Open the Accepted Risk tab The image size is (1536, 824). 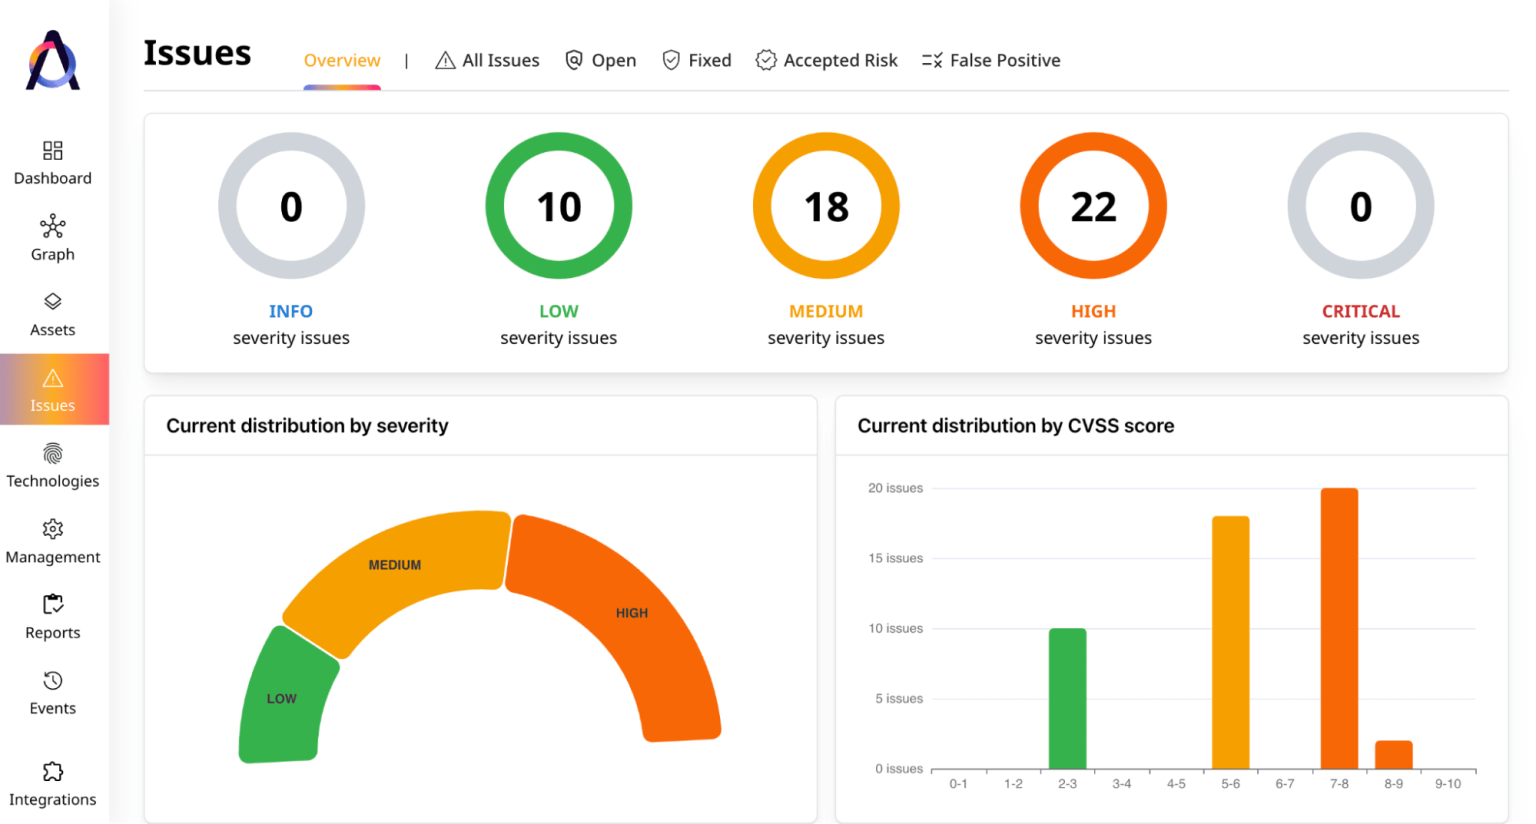827,61
